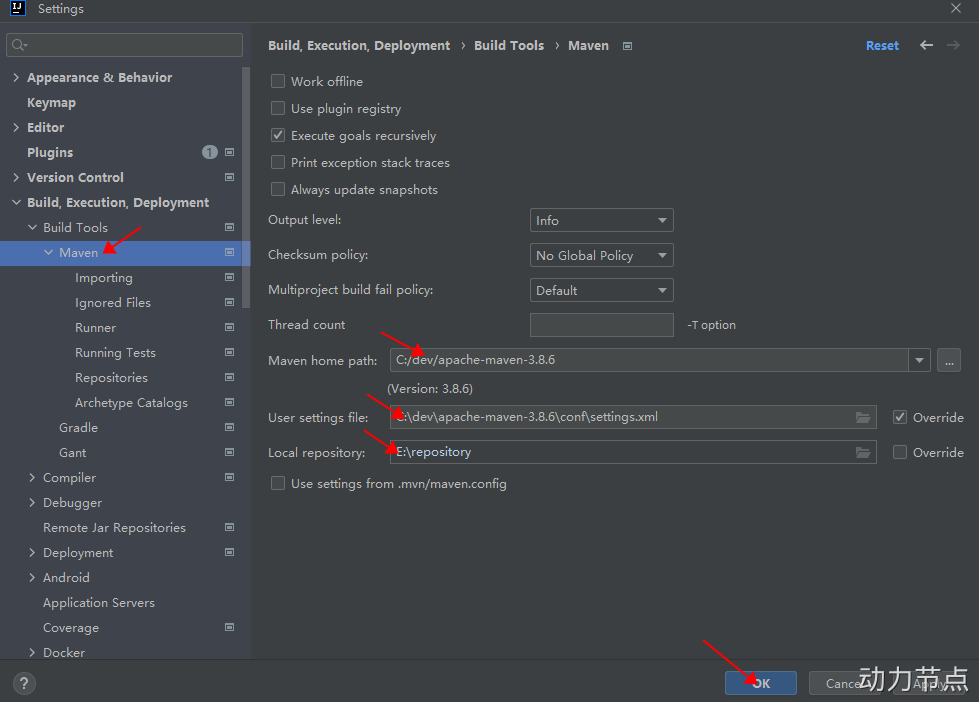Click the Maven home path browse button
Viewport: 979px width, 702px height.
(x=949, y=360)
